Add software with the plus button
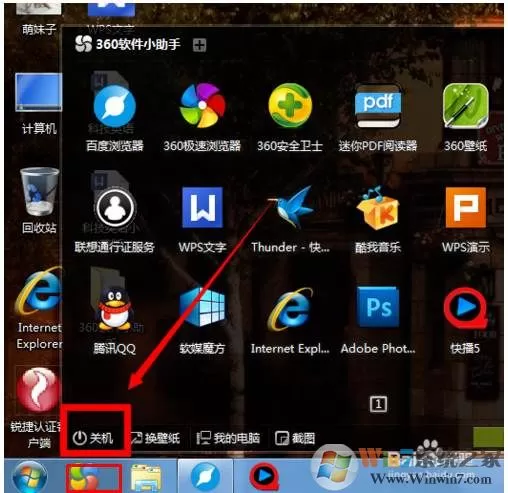 [x=200, y=45]
